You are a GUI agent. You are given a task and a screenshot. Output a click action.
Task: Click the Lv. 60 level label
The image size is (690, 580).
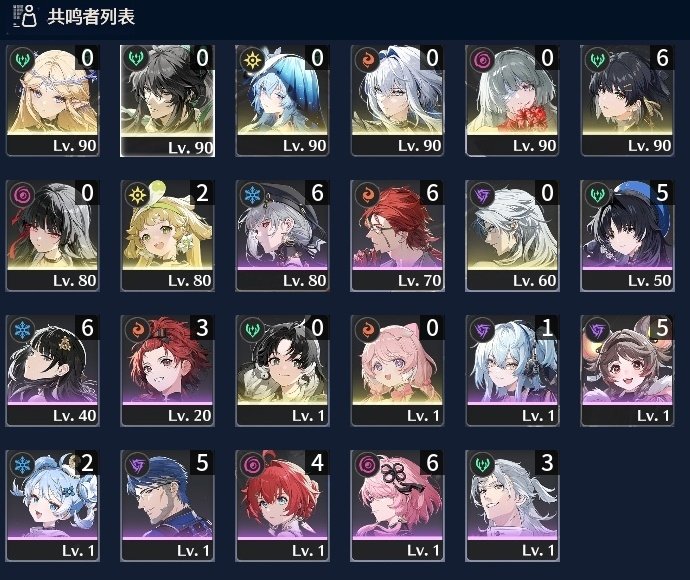pos(534,281)
